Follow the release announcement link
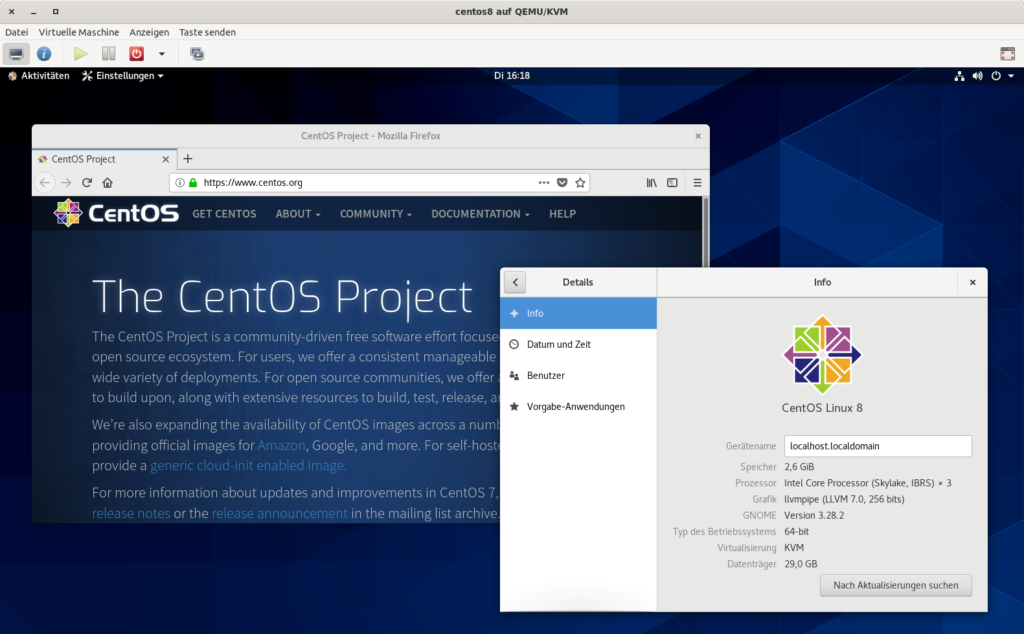 (280, 513)
